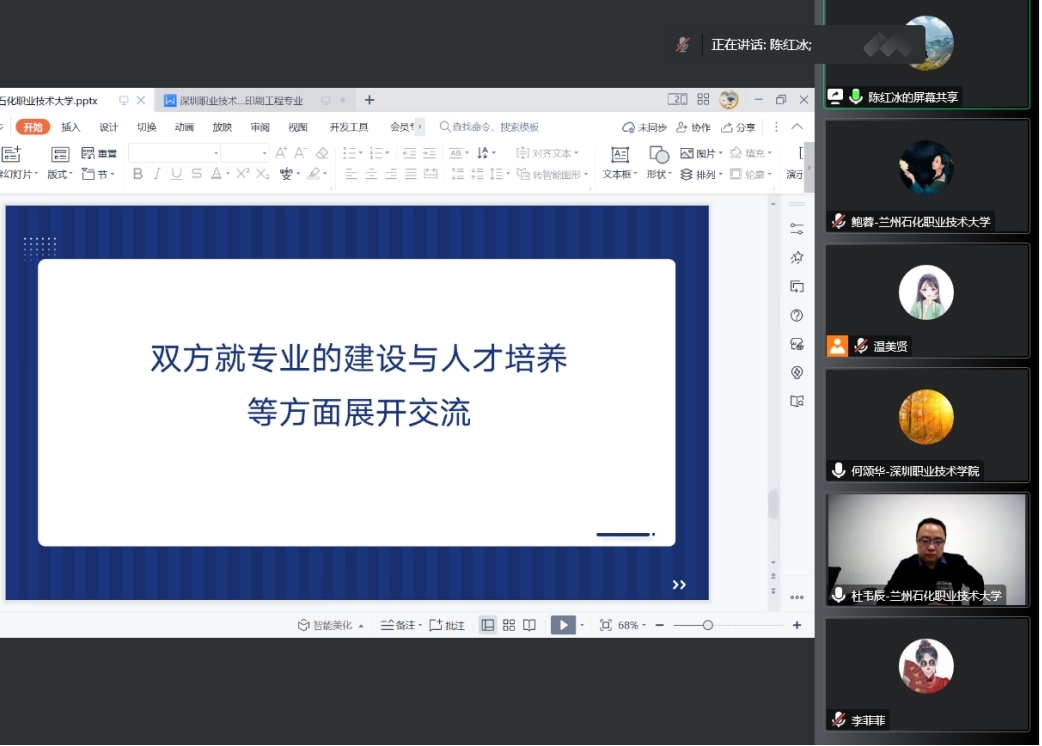Open the help icon in right sidebar
Viewport: 1042px width, 746px height.
(x=797, y=315)
